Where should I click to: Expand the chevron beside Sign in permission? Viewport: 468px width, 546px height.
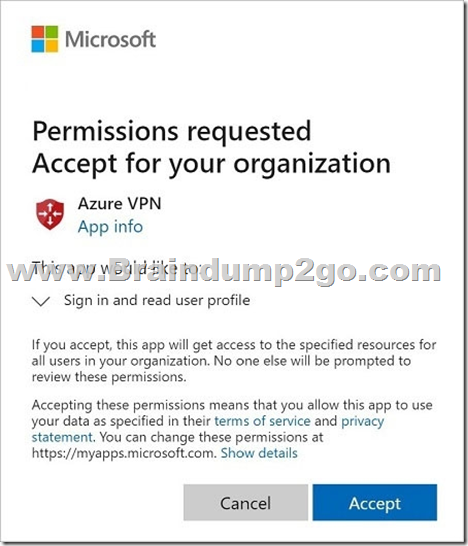point(41,301)
